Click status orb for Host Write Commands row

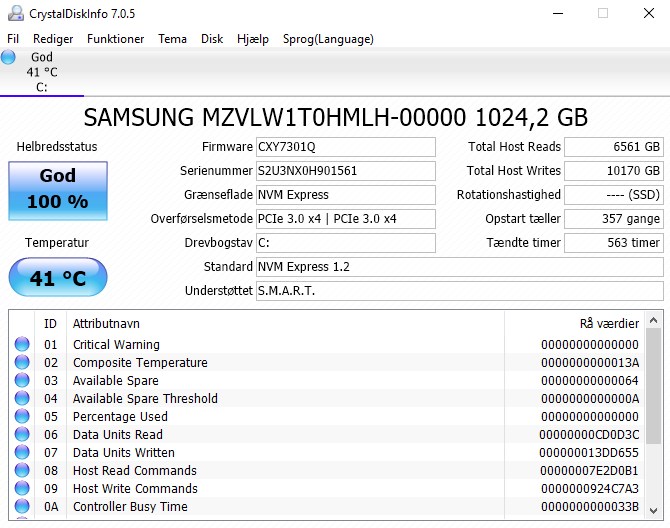(x=22, y=489)
